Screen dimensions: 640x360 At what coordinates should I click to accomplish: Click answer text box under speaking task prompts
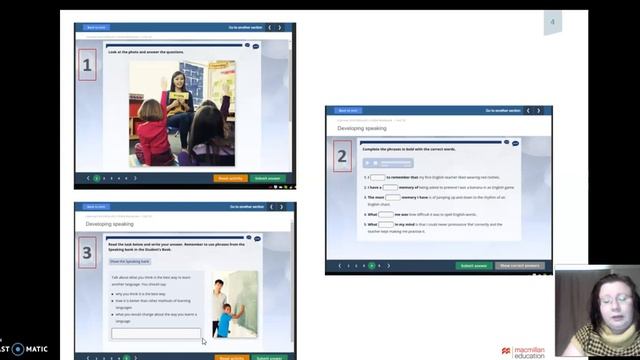click(156, 333)
